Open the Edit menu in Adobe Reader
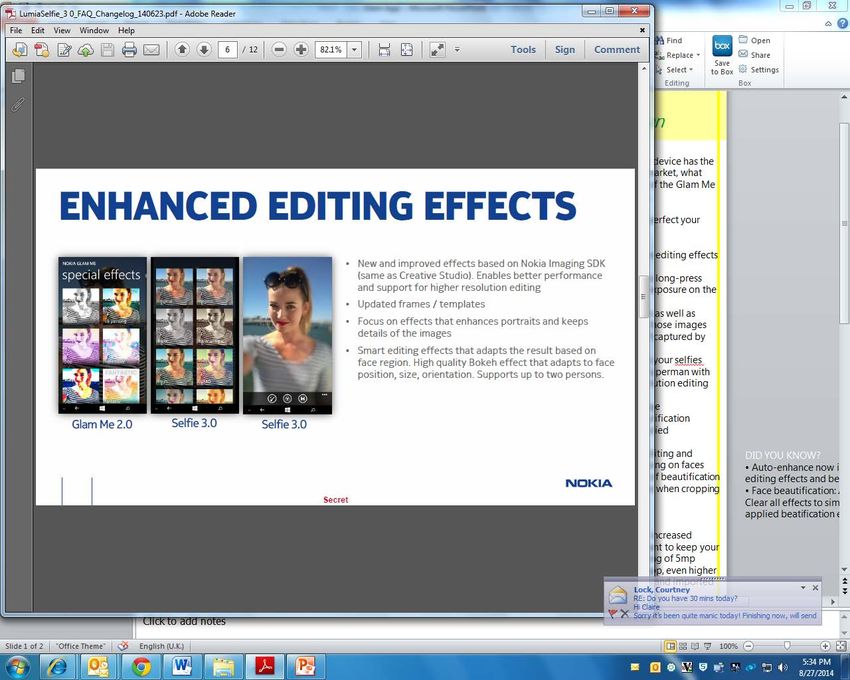 pyautogui.click(x=37, y=30)
